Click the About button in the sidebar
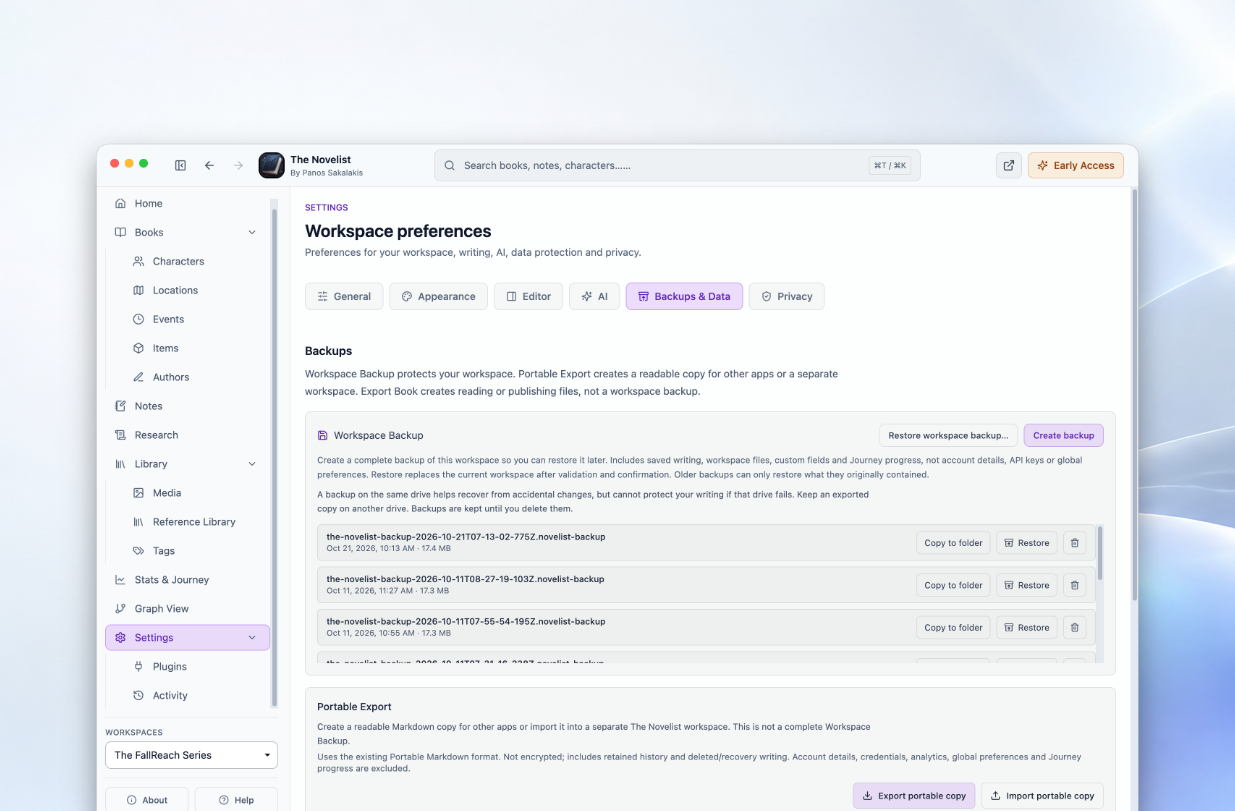Image resolution: width=1235 pixels, height=811 pixels. pyautogui.click(x=146, y=800)
